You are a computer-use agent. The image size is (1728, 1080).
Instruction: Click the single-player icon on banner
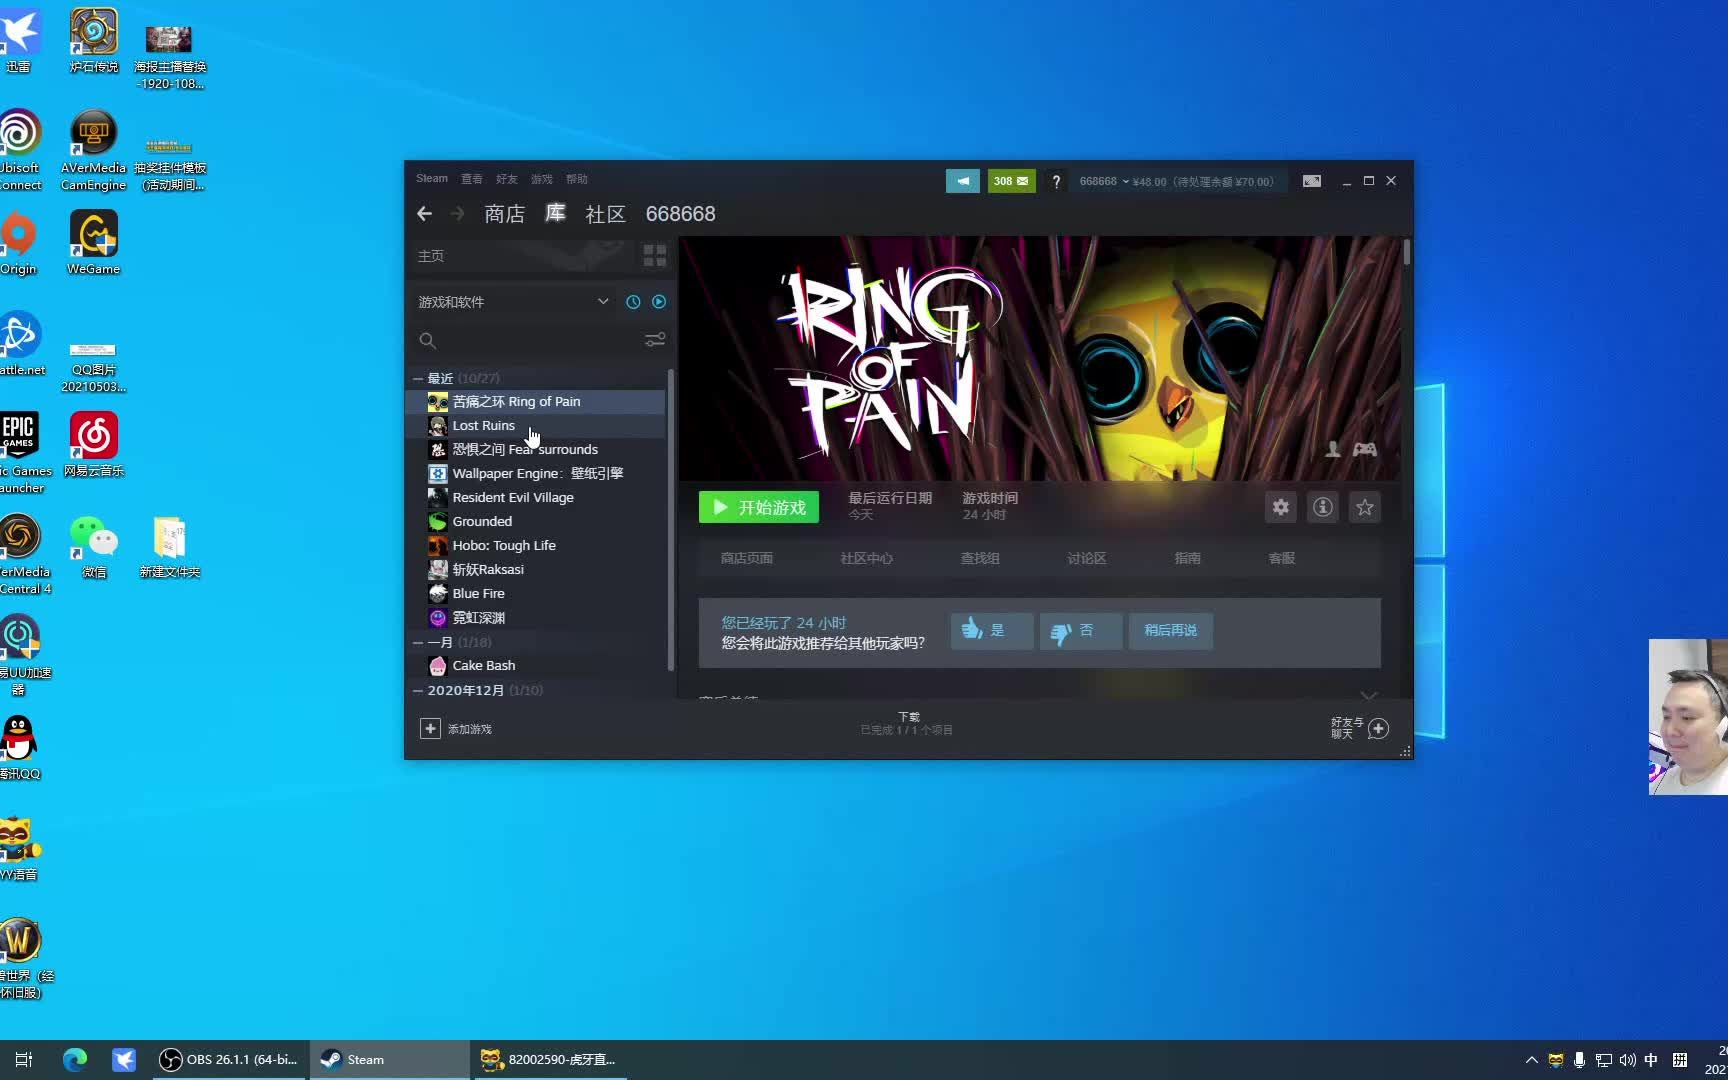(x=1333, y=450)
